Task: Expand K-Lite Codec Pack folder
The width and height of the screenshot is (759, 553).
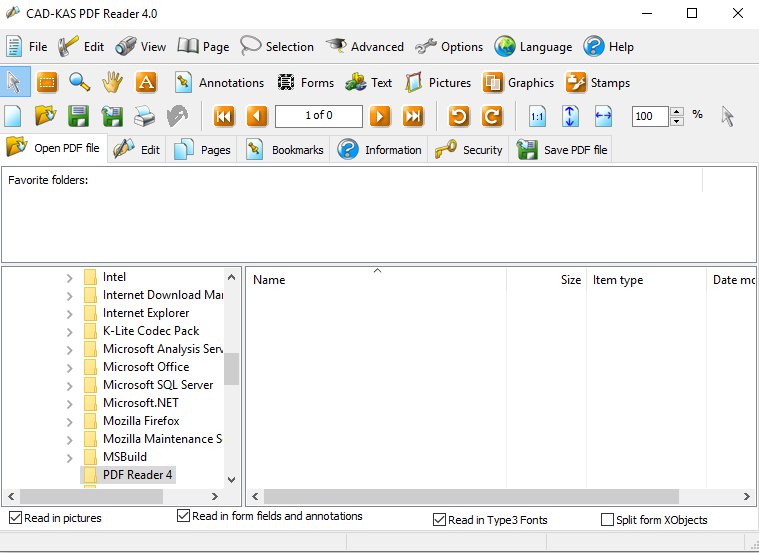Action: point(70,332)
